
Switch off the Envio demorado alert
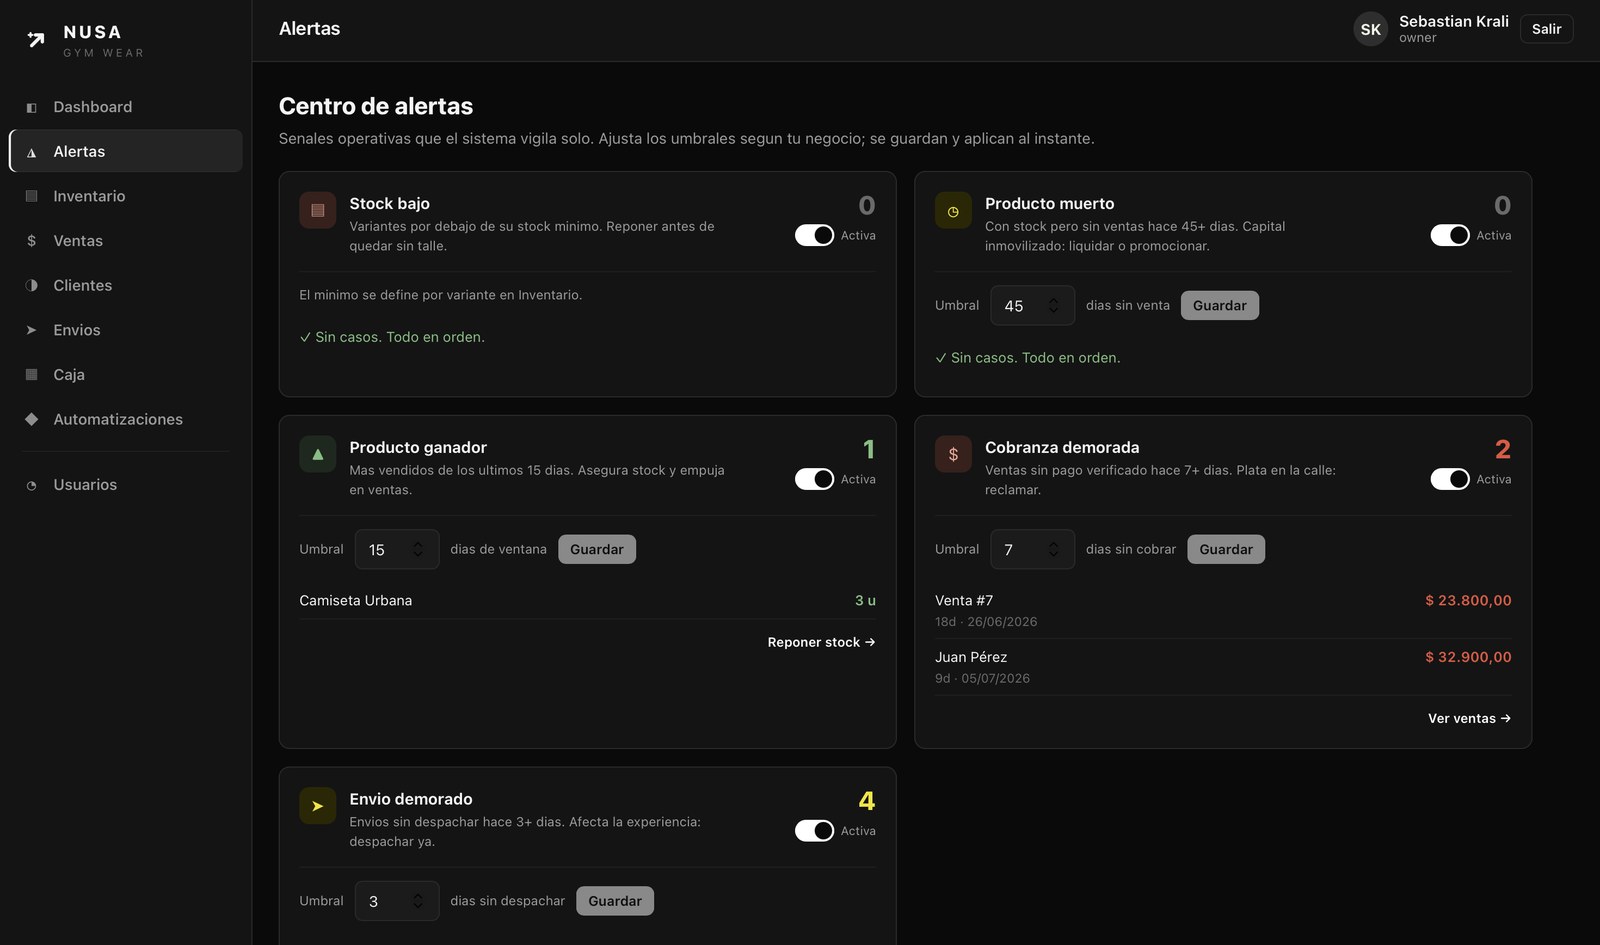[x=814, y=831]
